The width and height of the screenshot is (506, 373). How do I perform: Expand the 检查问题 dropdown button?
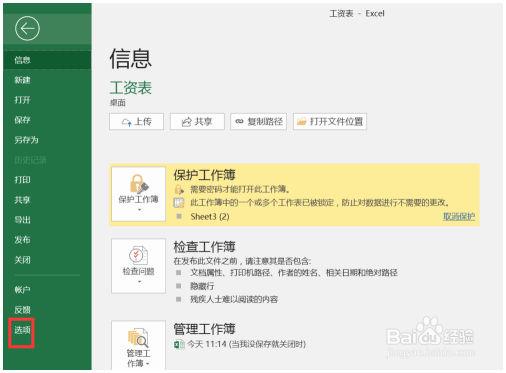[x=138, y=266]
